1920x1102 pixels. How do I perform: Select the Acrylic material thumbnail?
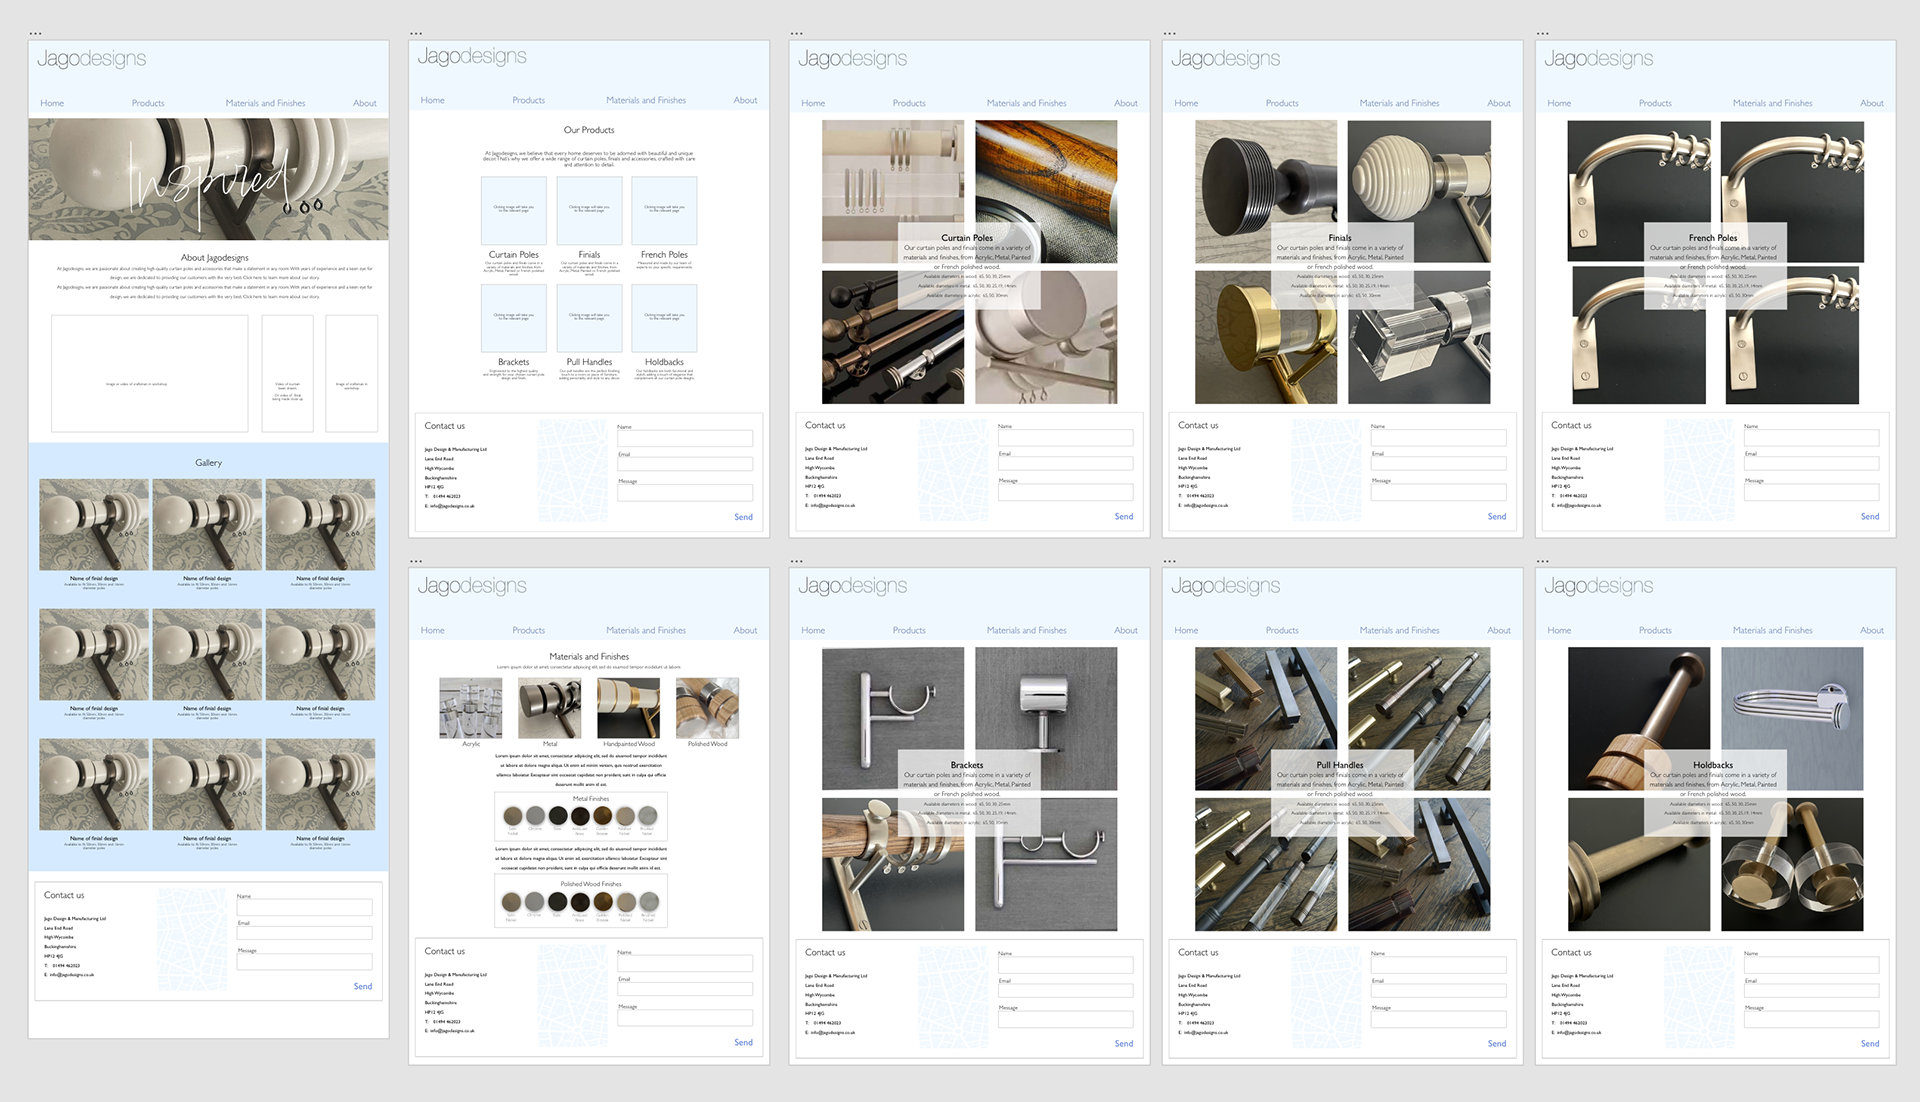point(471,708)
